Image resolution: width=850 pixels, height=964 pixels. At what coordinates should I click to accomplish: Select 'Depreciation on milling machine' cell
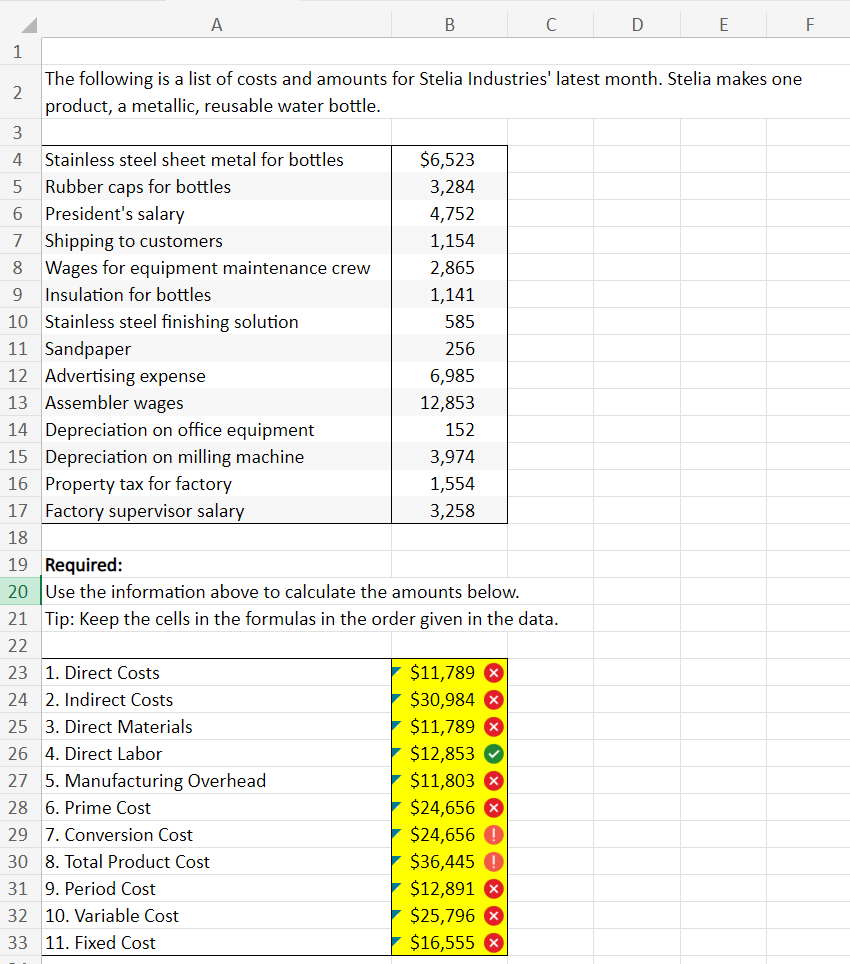click(x=216, y=457)
